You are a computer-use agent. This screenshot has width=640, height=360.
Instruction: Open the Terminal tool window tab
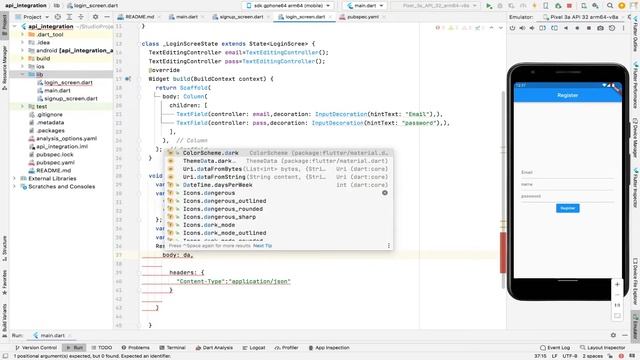(x=173, y=347)
